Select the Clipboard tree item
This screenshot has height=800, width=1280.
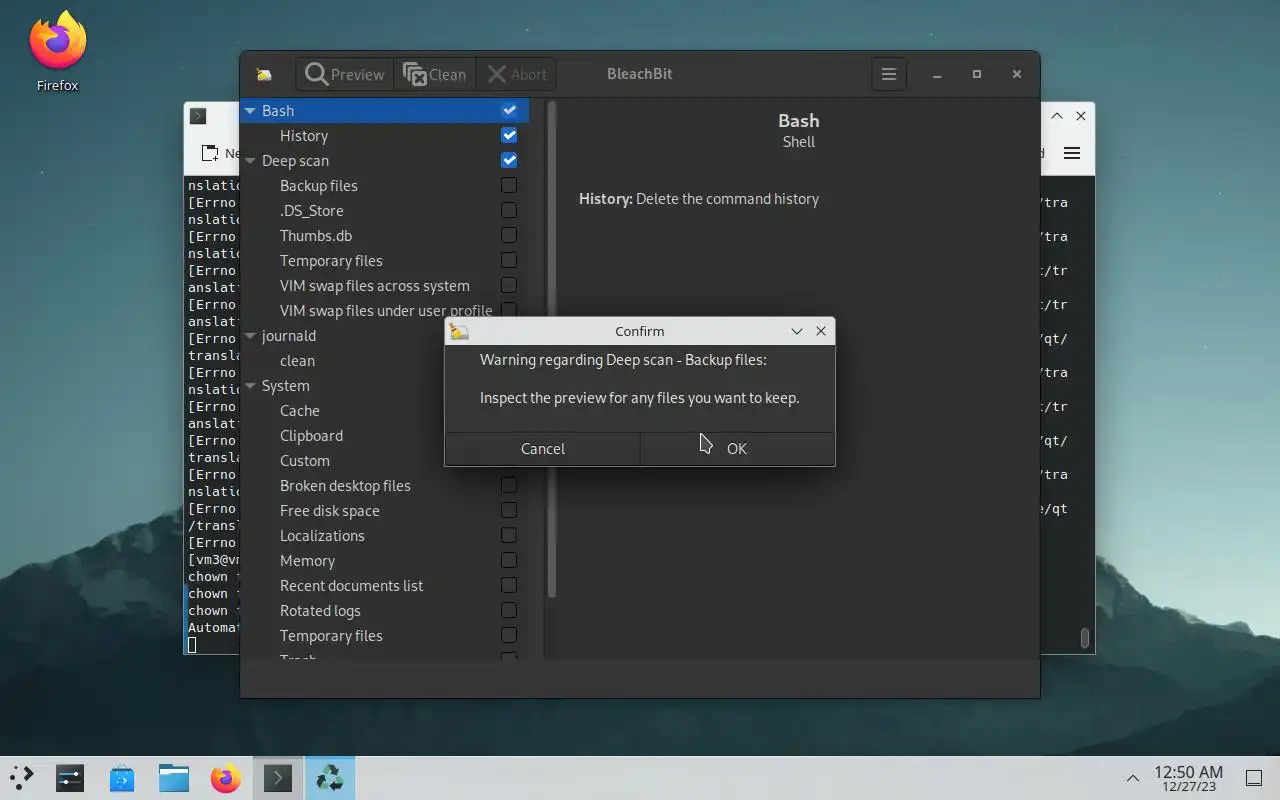point(311,435)
